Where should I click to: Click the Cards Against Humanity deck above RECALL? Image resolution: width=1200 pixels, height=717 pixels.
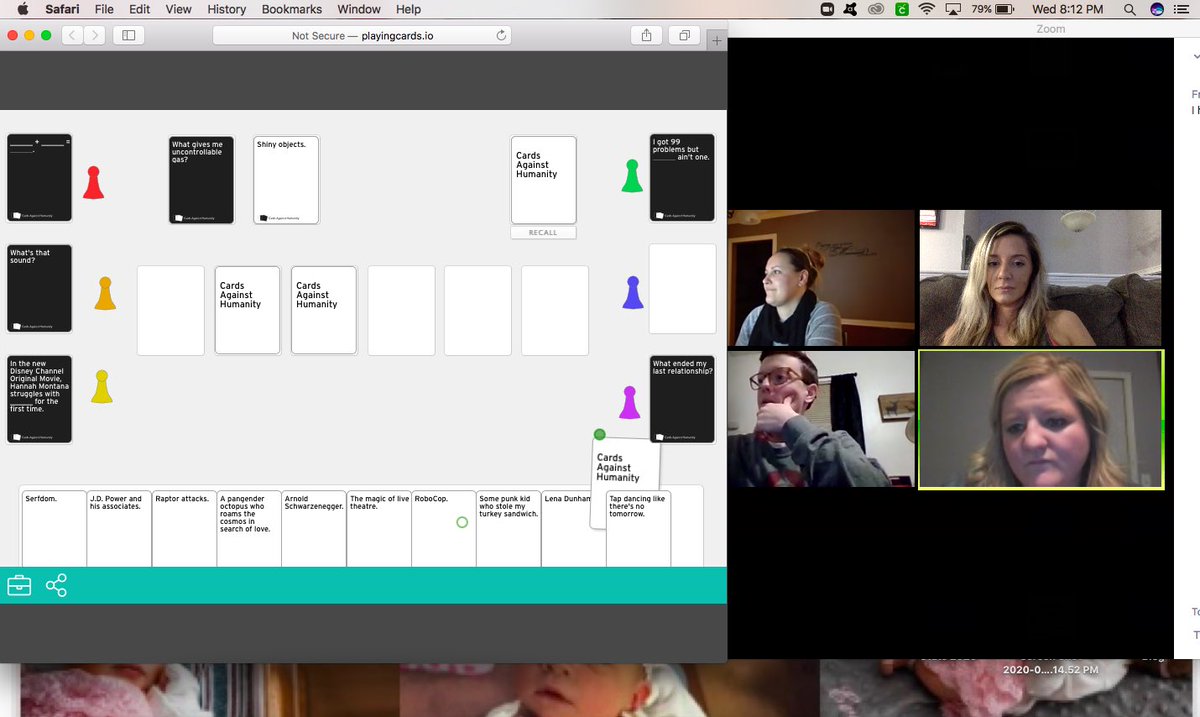pos(544,180)
